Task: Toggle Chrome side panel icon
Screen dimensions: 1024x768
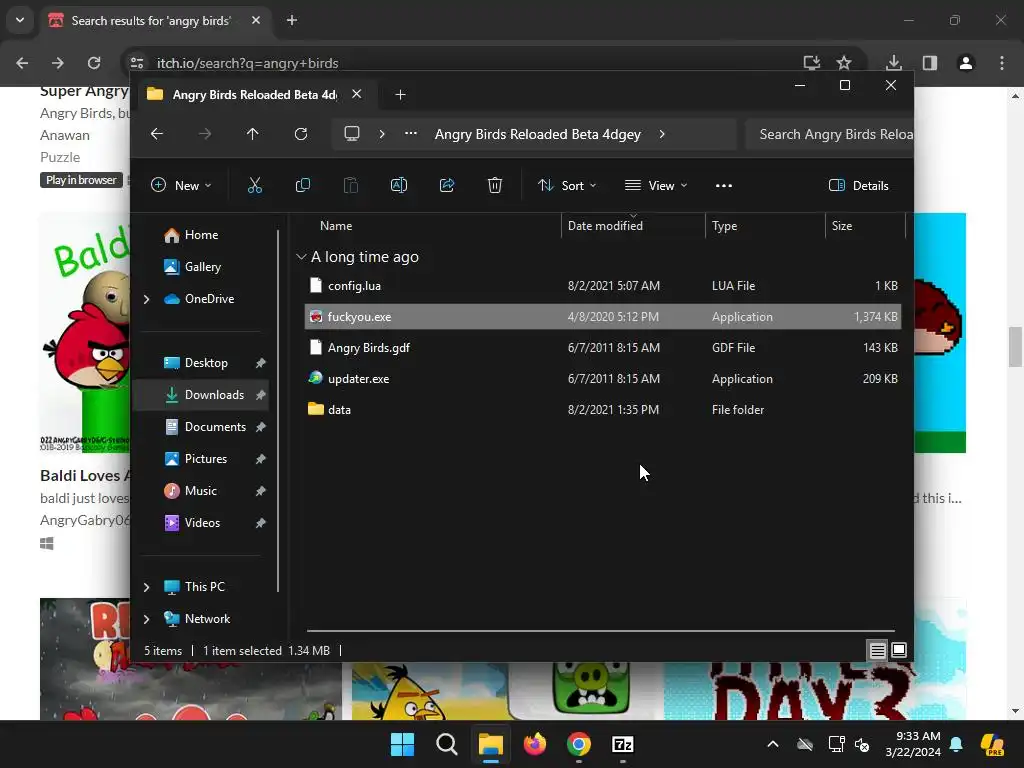Action: pyautogui.click(x=929, y=63)
